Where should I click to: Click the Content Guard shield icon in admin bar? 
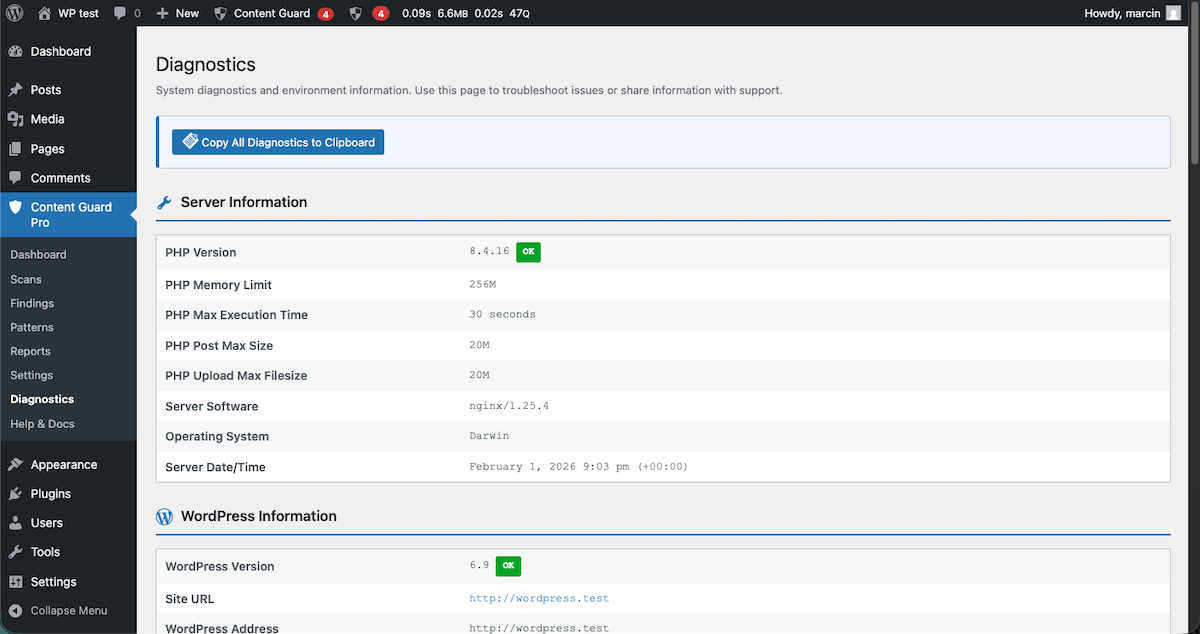pyautogui.click(x=219, y=13)
